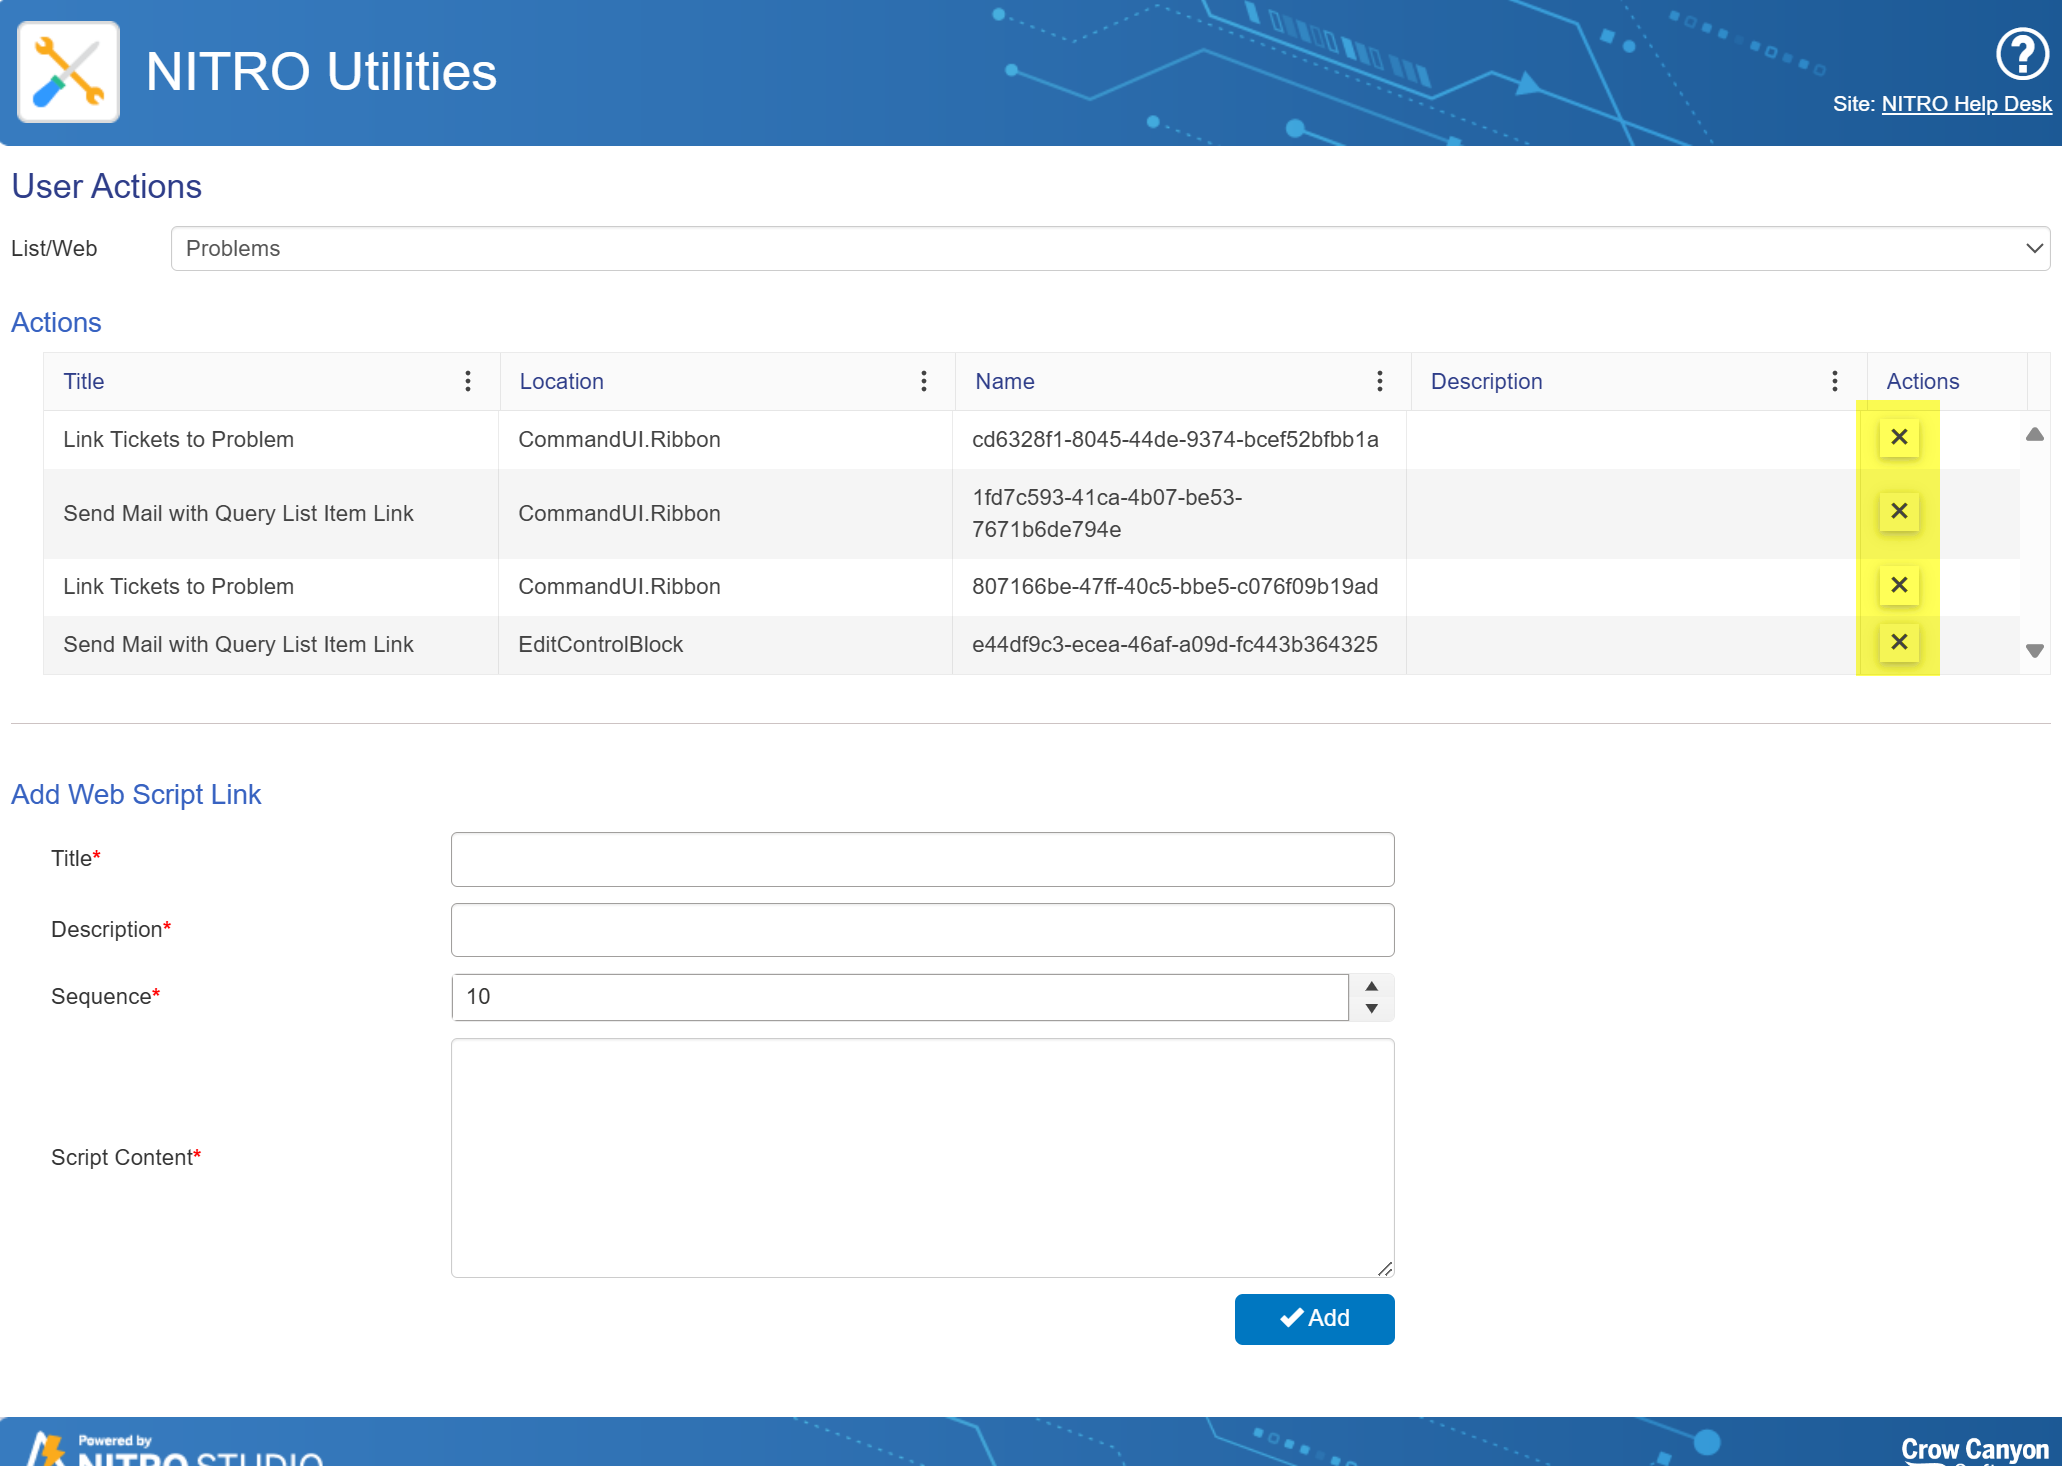Sort by Description column header

pyautogui.click(x=1486, y=381)
